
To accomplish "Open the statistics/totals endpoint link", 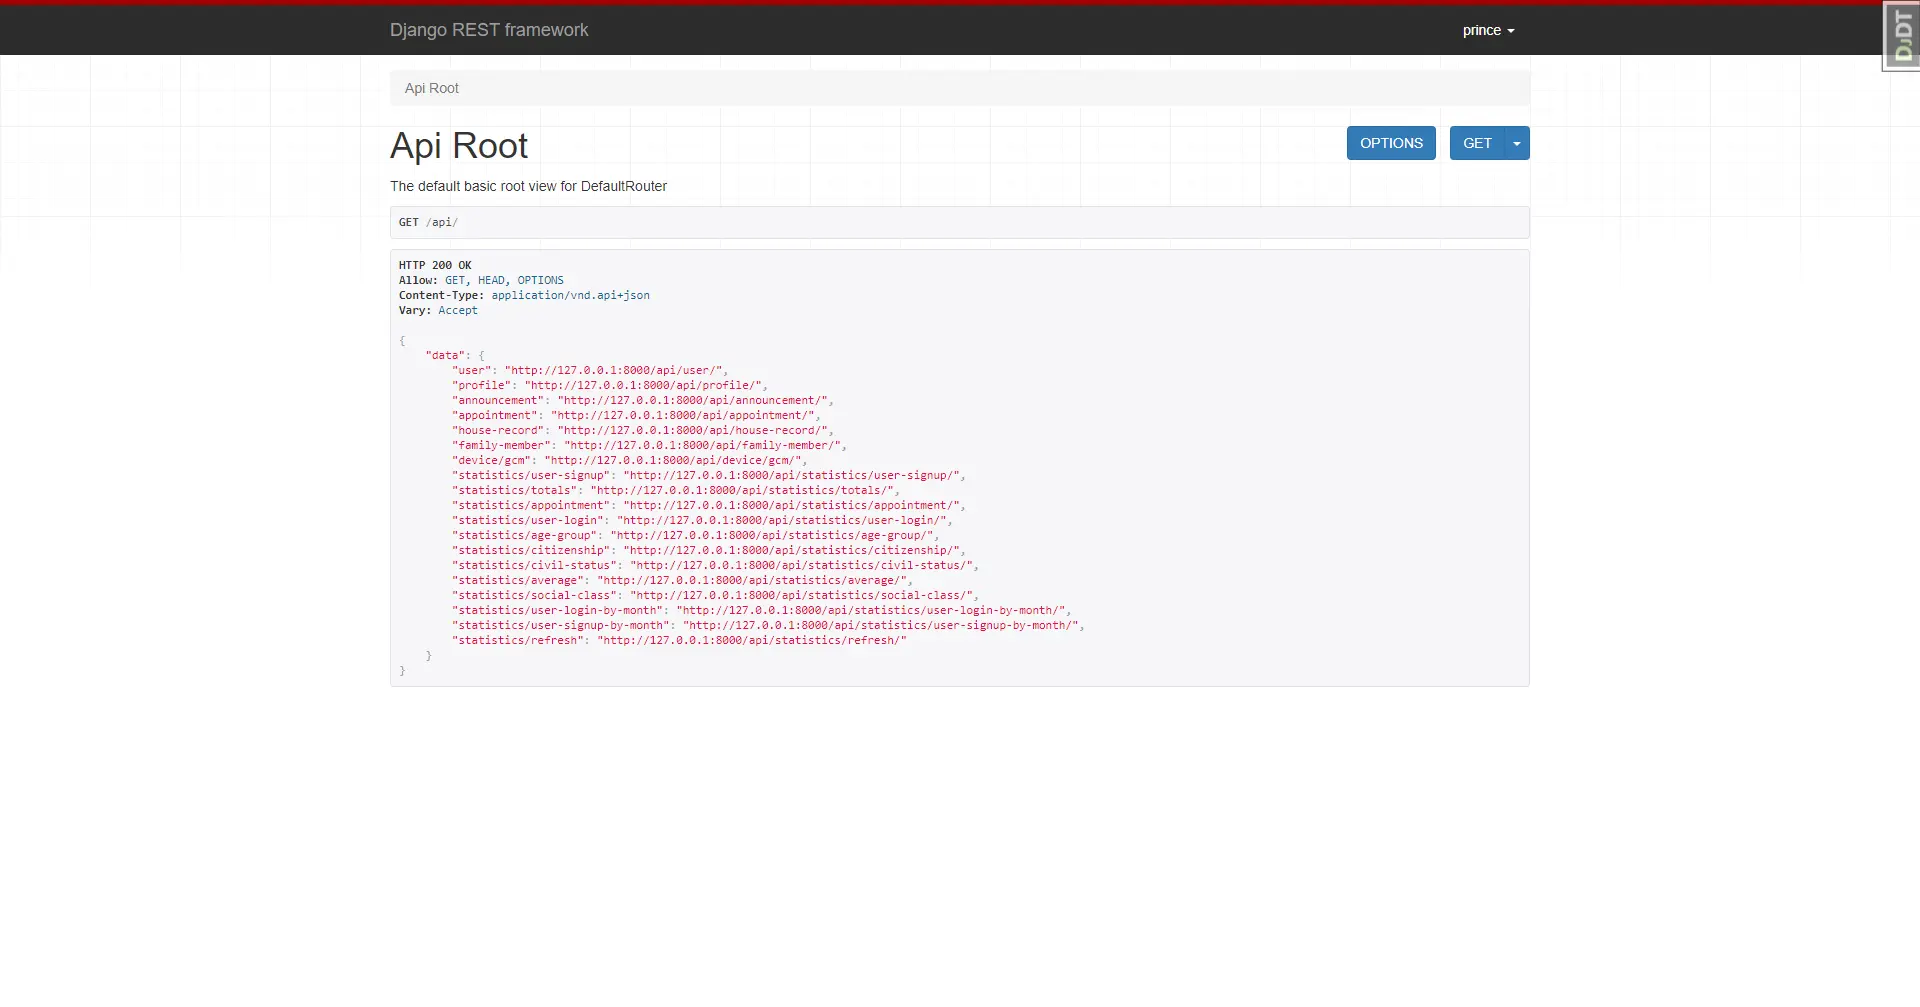I will tap(741, 490).
